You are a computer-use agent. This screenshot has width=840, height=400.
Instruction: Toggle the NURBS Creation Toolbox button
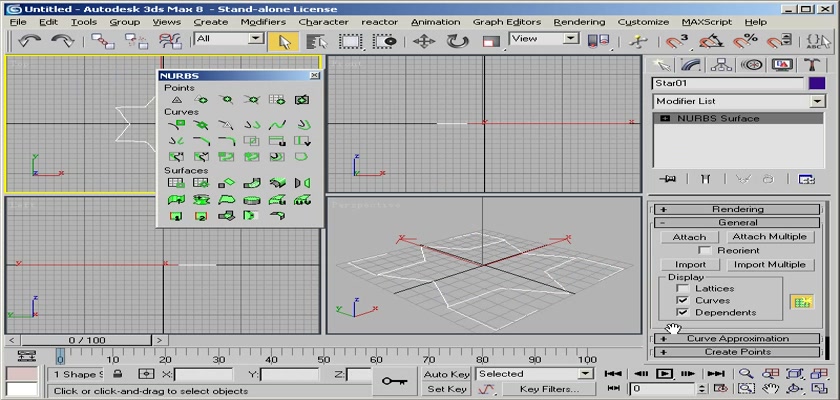pos(802,302)
